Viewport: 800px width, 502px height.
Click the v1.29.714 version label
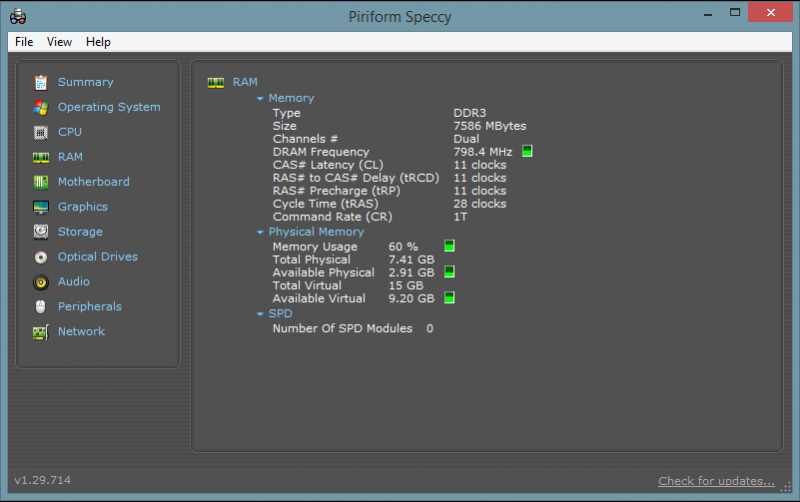(42, 480)
